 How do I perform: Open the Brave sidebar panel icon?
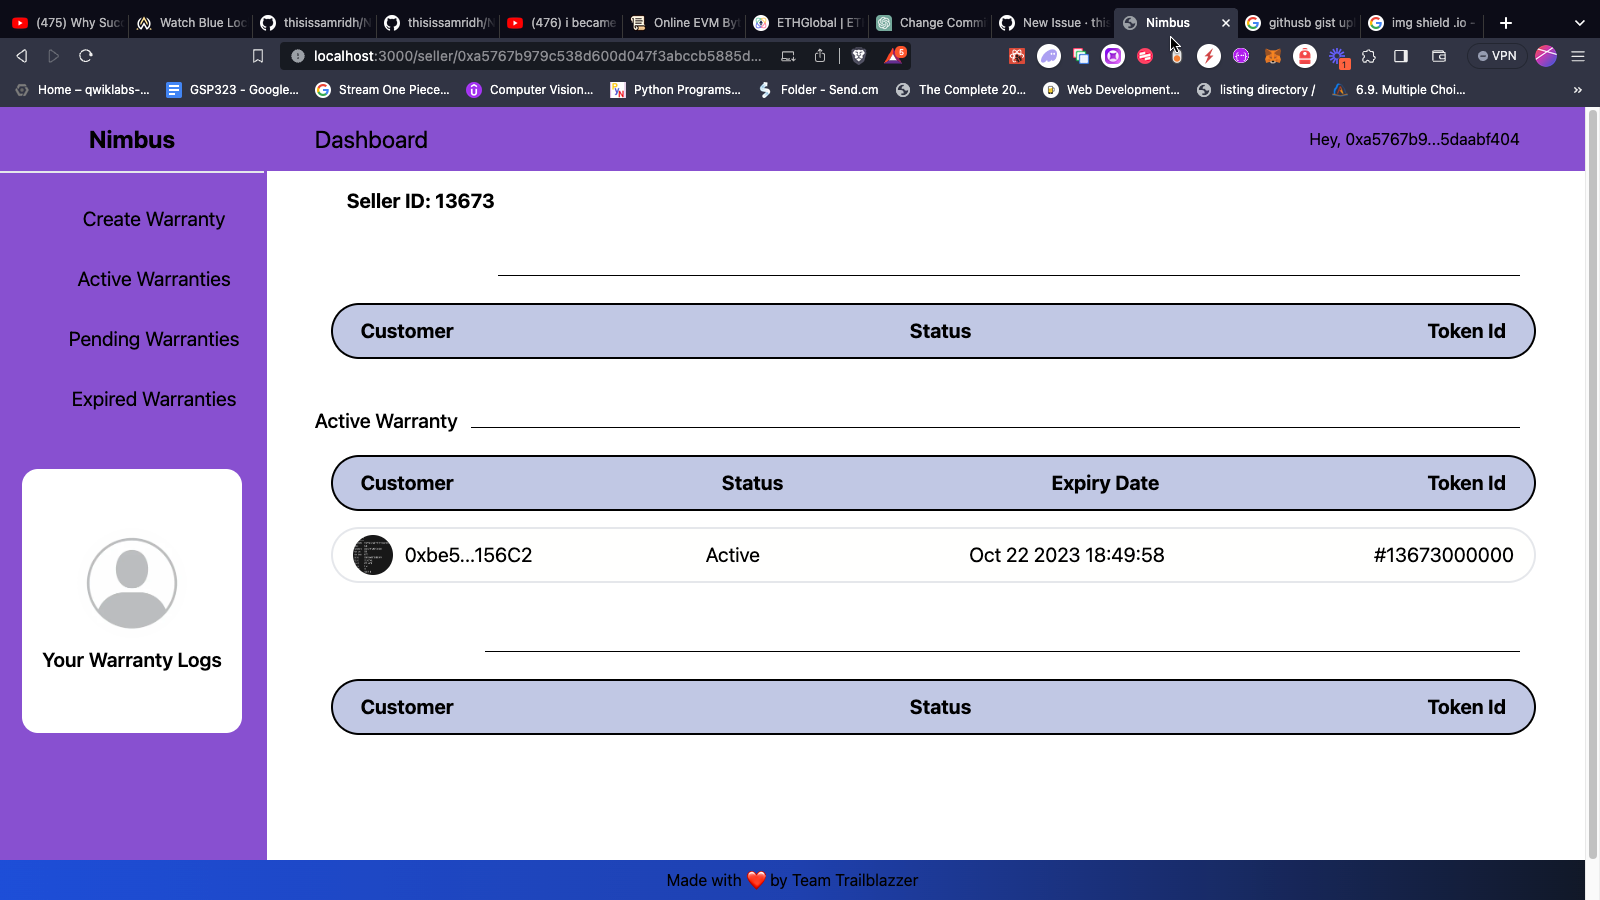[1401, 56]
